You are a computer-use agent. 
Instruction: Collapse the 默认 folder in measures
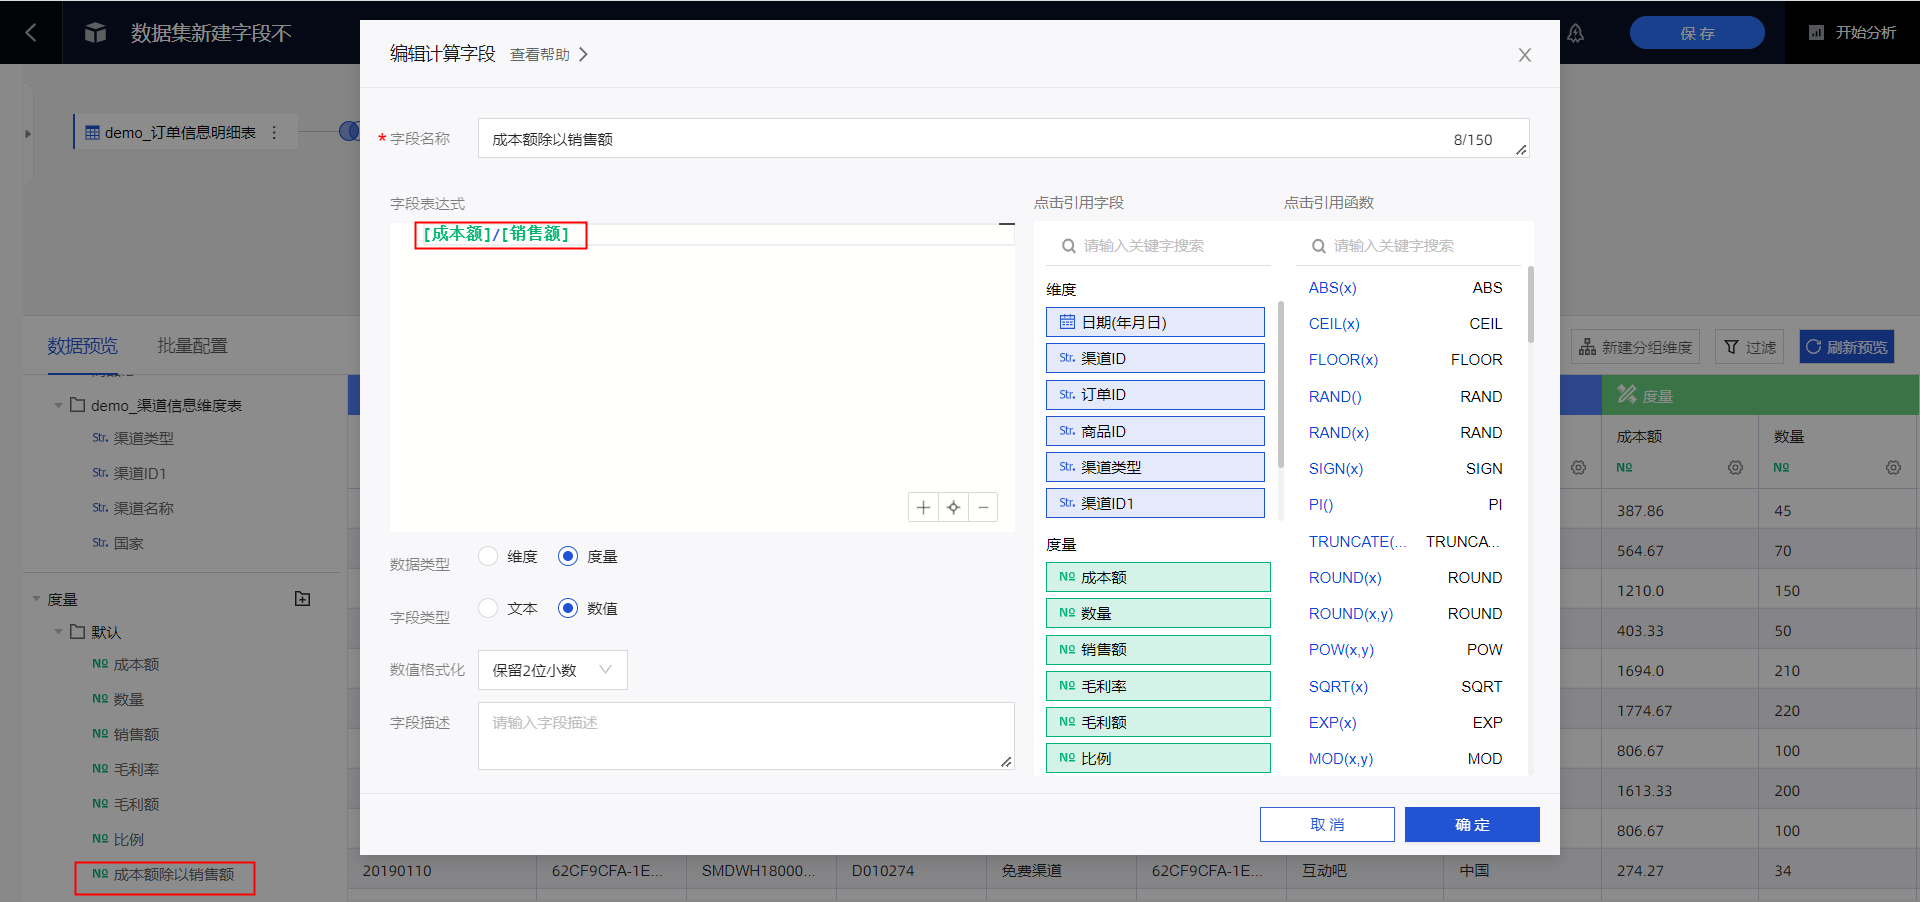click(59, 632)
